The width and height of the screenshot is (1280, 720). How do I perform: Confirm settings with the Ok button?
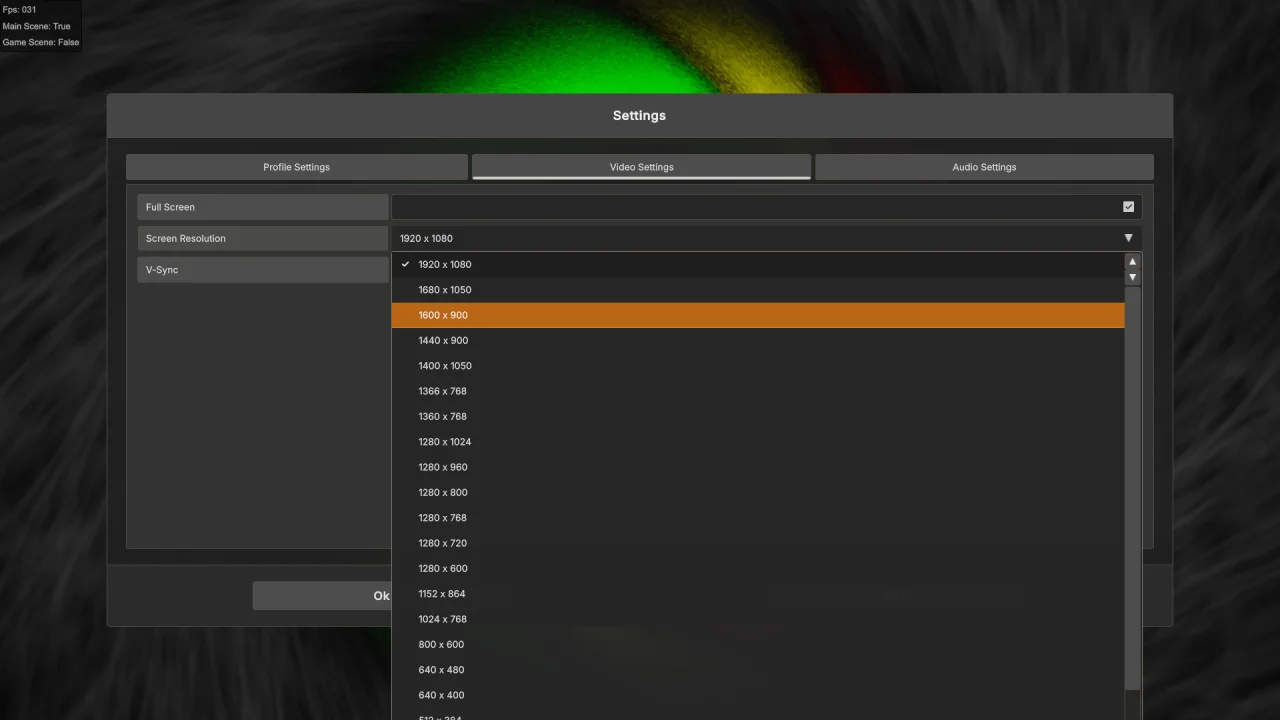pyautogui.click(x=322, y=596)
